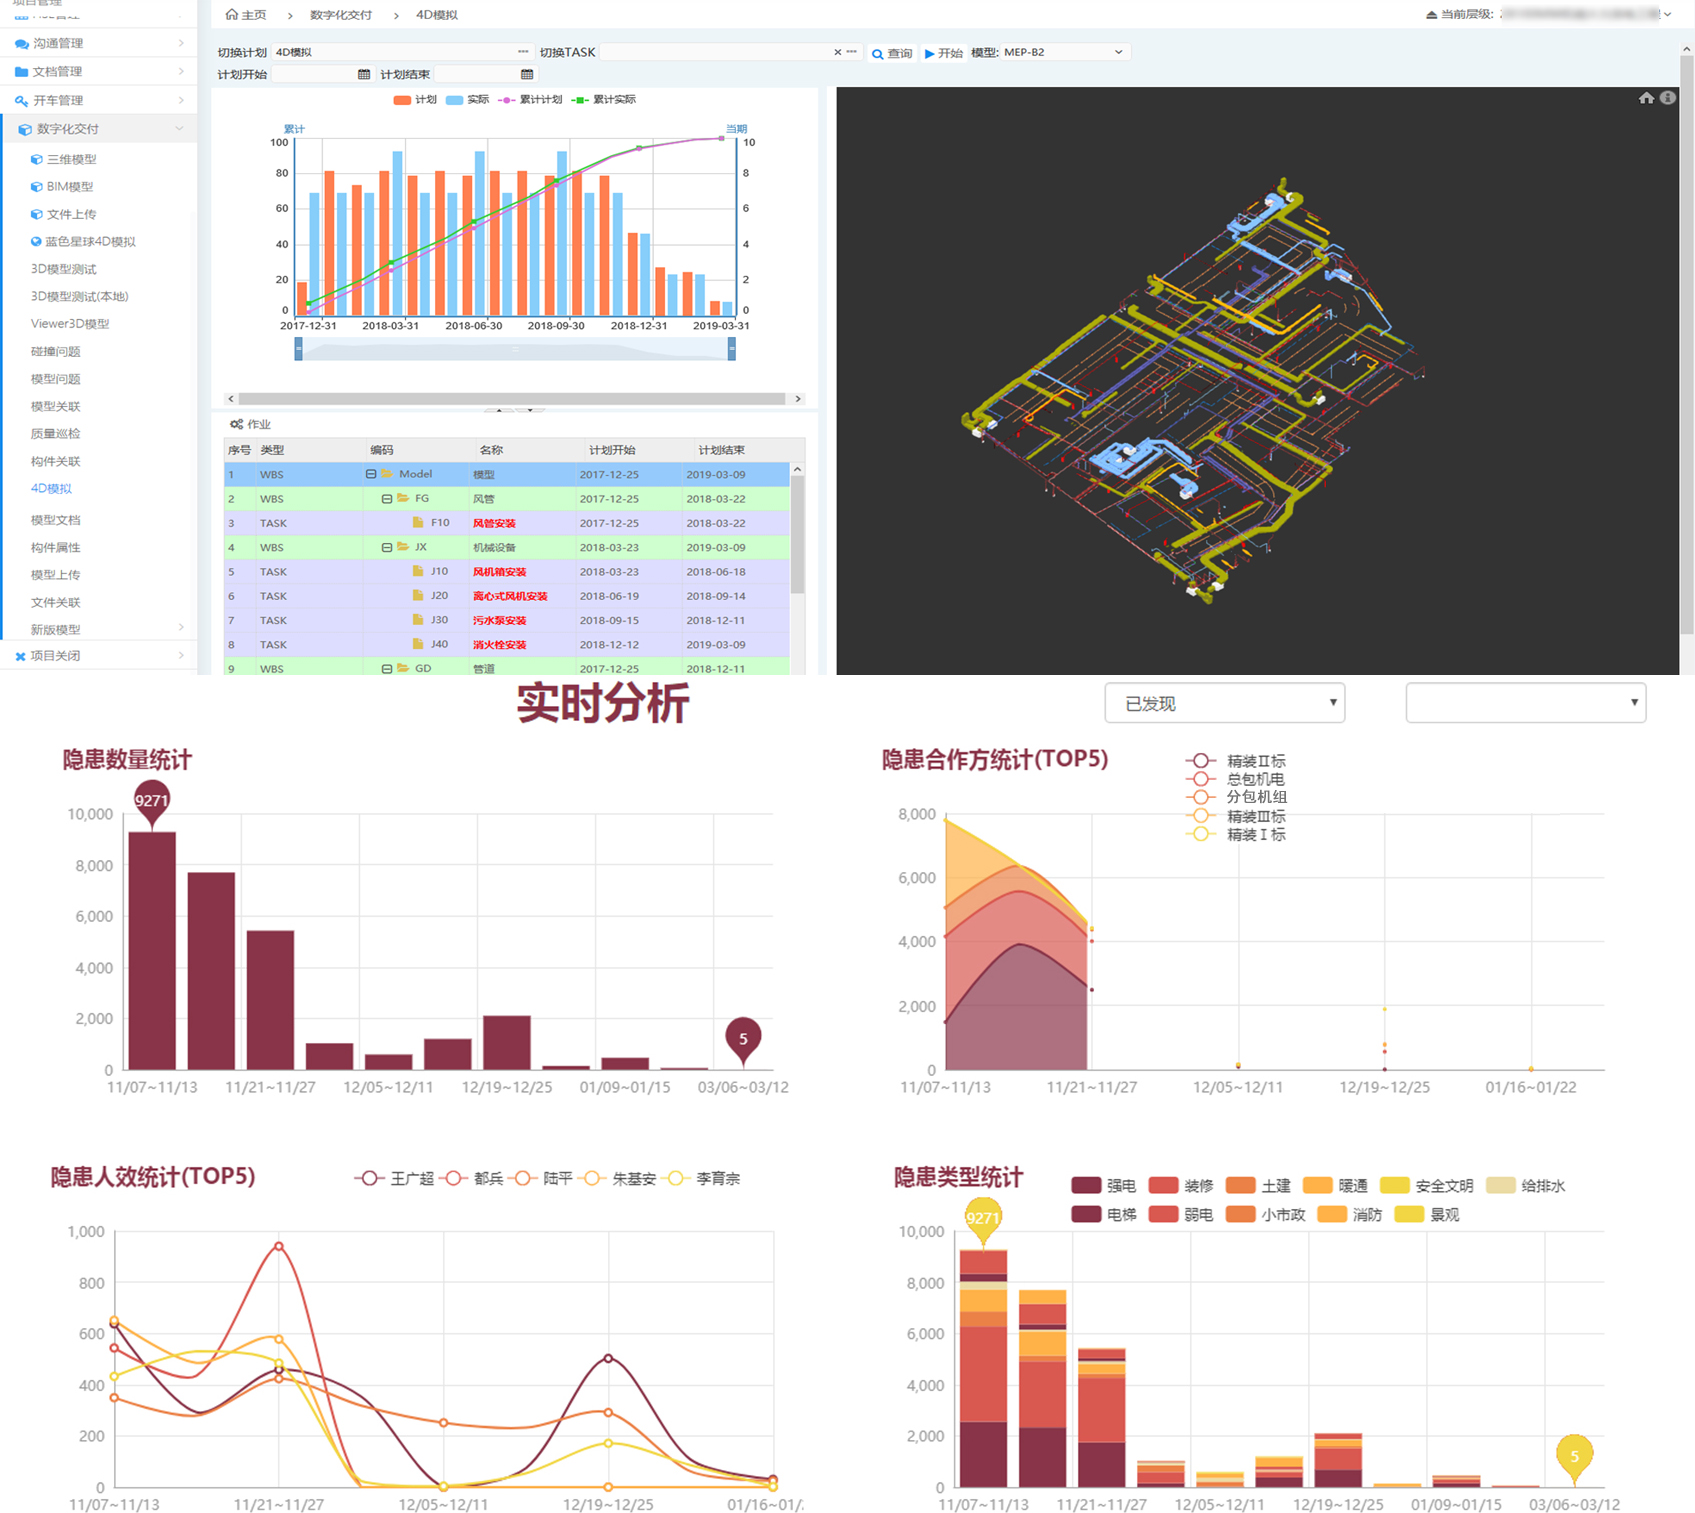This screenshot has width=1695, height=1513.
Task: Click the 查询 search magnifier icon
Action: (877, 54)
